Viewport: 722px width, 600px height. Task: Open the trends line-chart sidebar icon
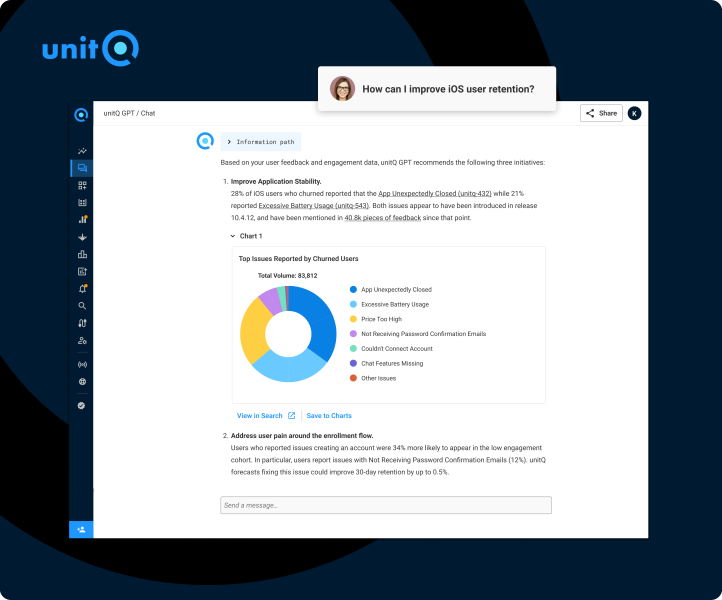pos(82,151)
